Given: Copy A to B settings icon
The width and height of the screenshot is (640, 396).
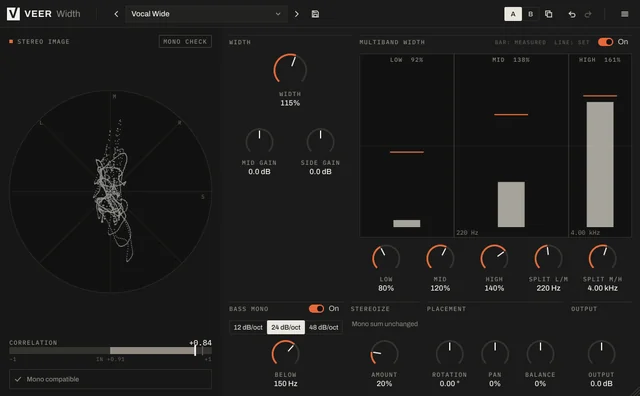Looking at the screenshot, I should [549, 14].
